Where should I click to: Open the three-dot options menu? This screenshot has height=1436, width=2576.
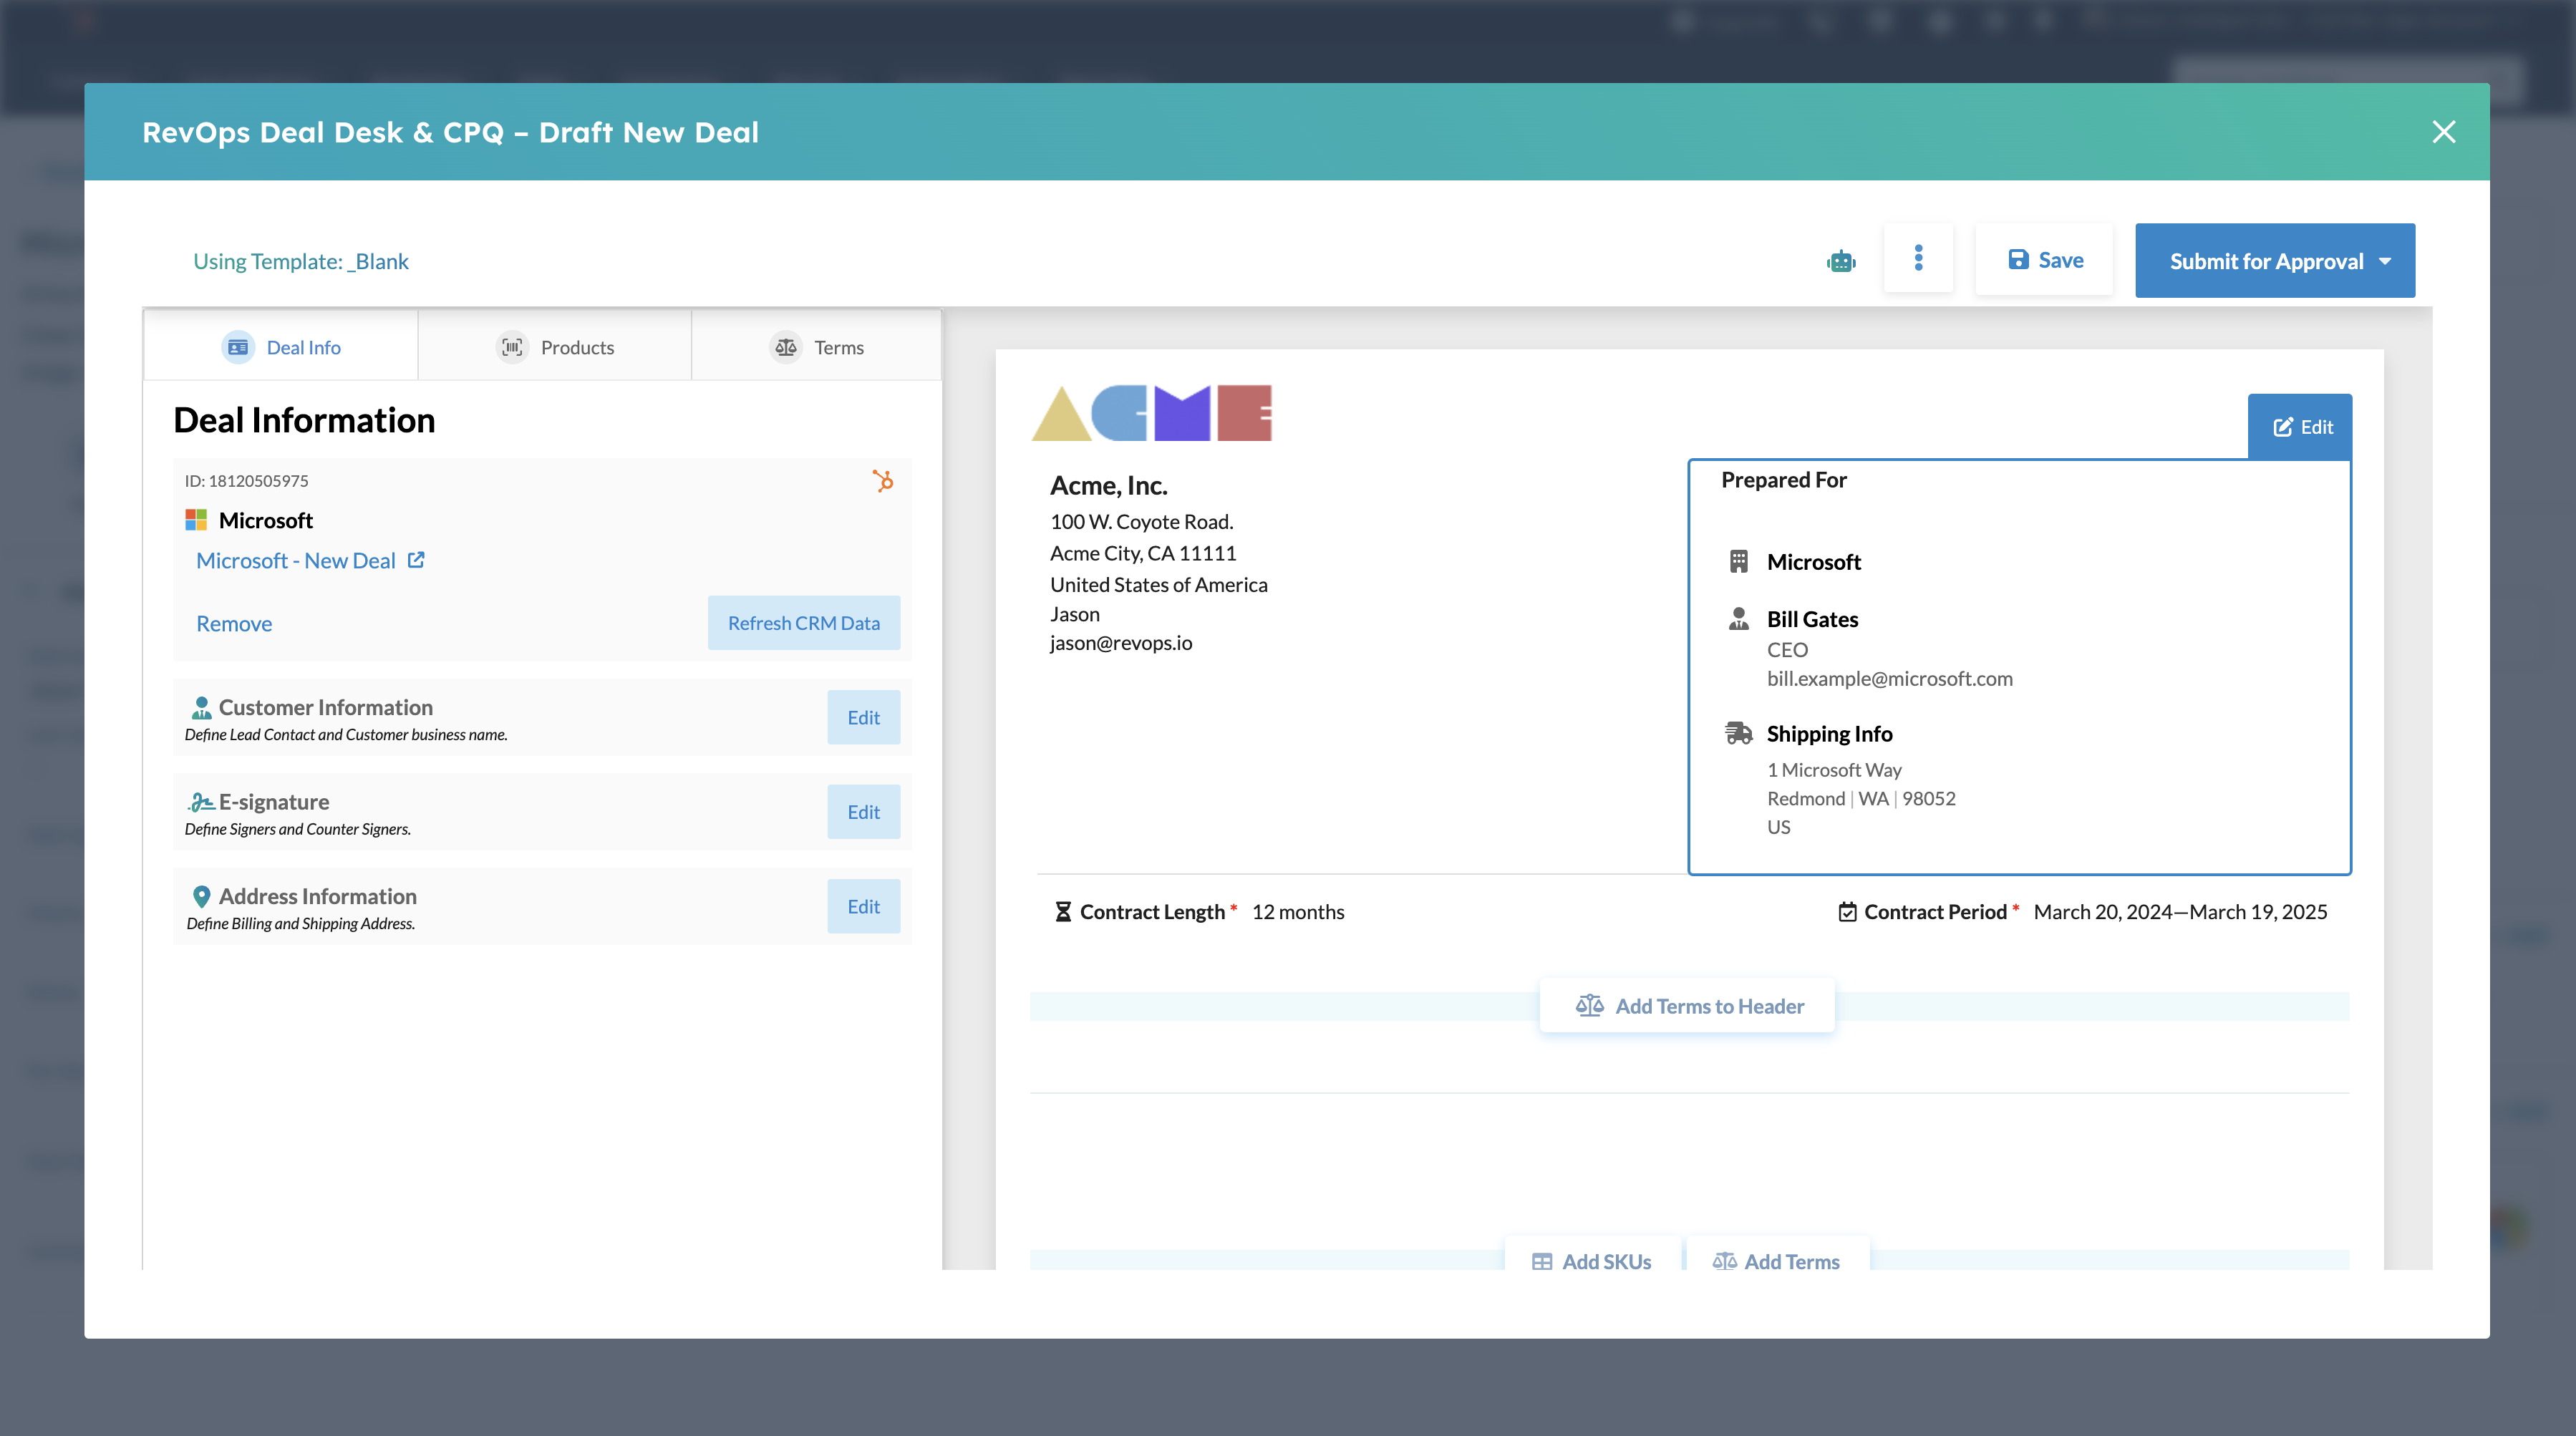(1919, 258)
